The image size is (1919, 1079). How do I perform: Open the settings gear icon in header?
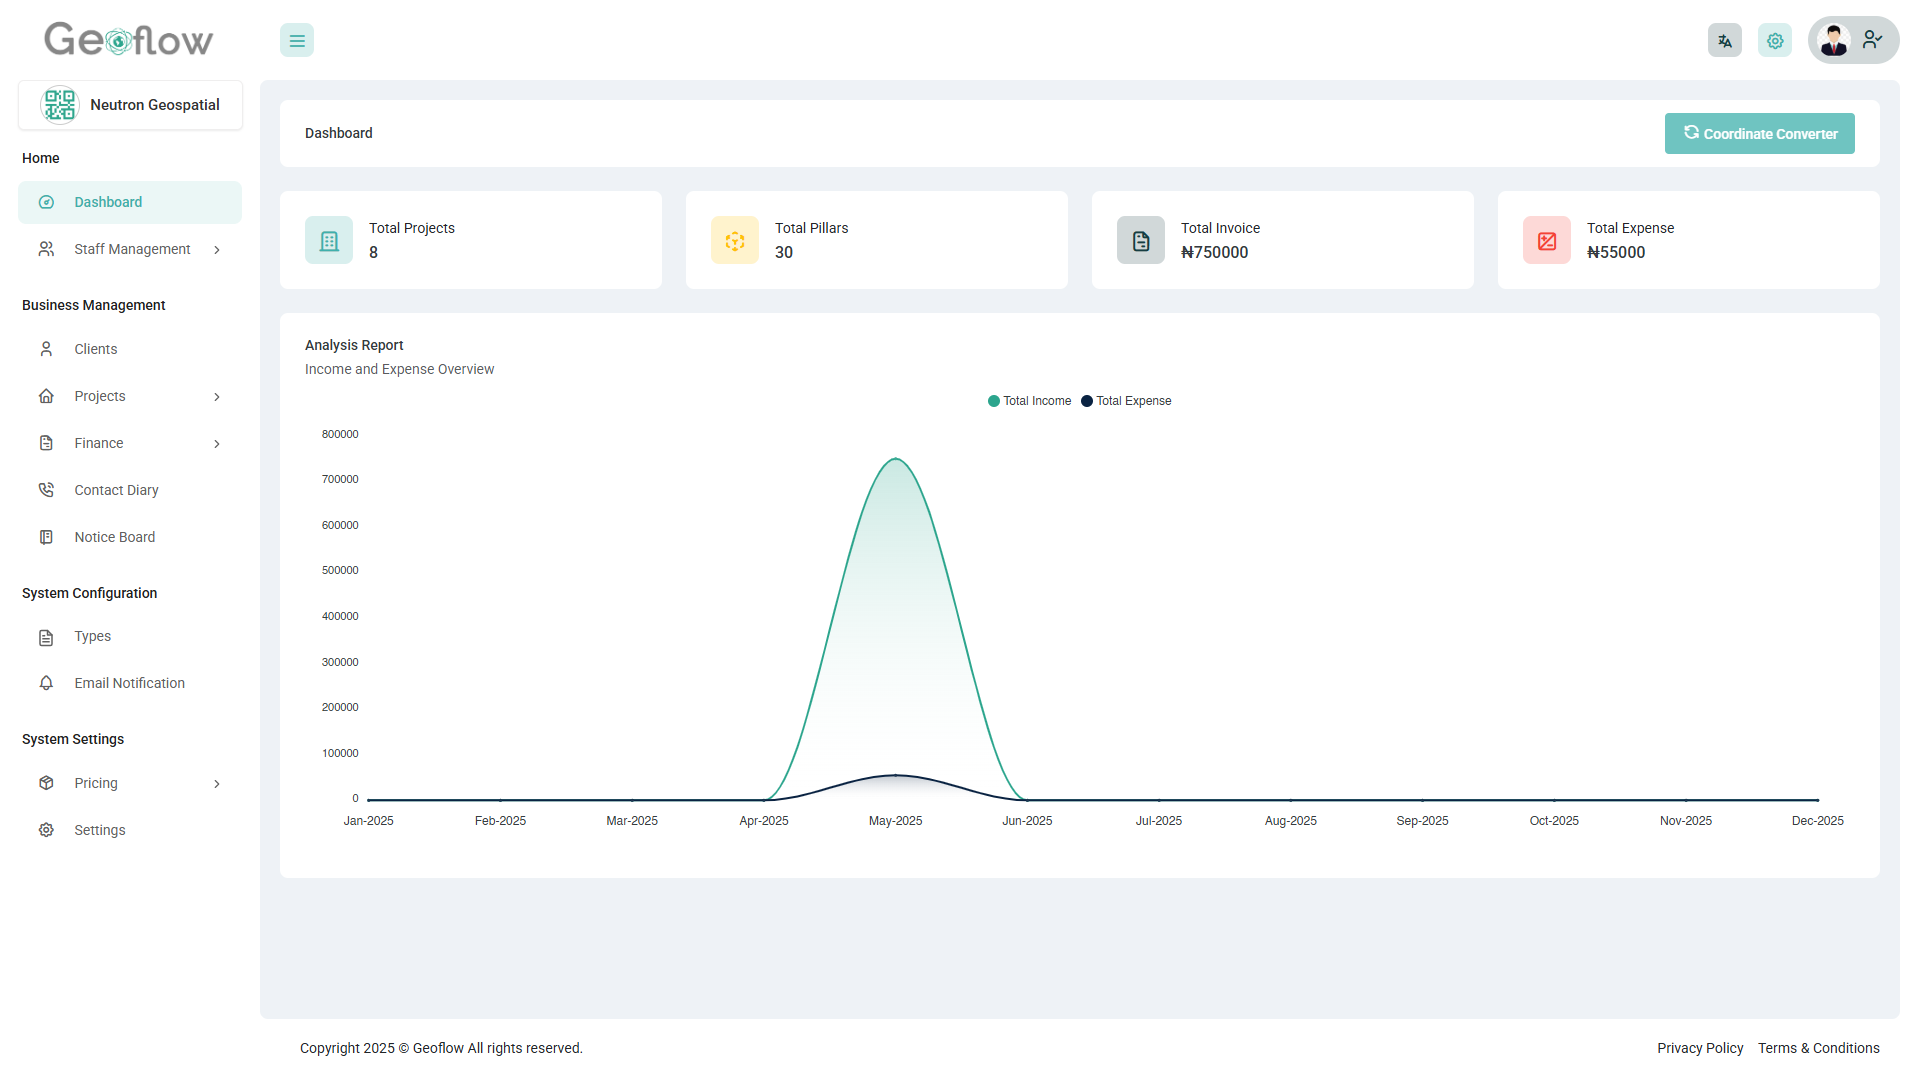click(x=1774, y=41)
